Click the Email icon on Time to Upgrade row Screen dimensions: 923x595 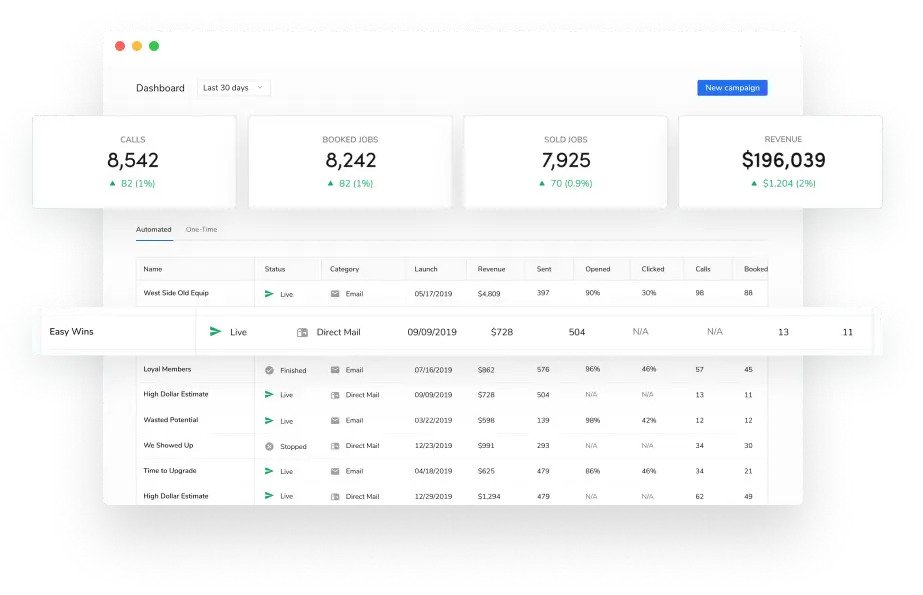pyautogui.click(x=337, y=470)
